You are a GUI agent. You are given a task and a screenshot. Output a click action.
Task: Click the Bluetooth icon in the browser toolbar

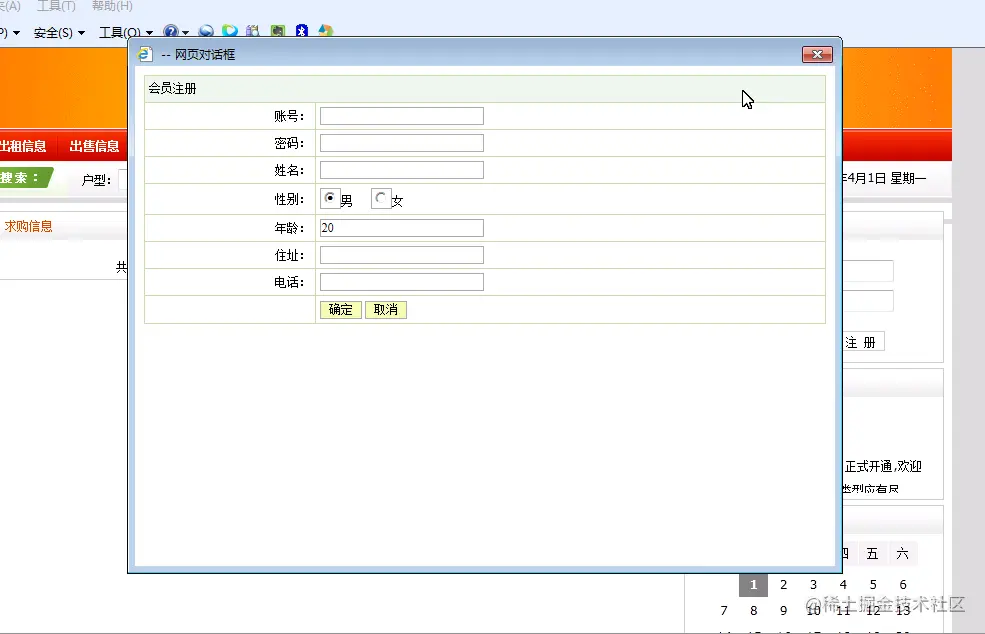coord(302,31)
